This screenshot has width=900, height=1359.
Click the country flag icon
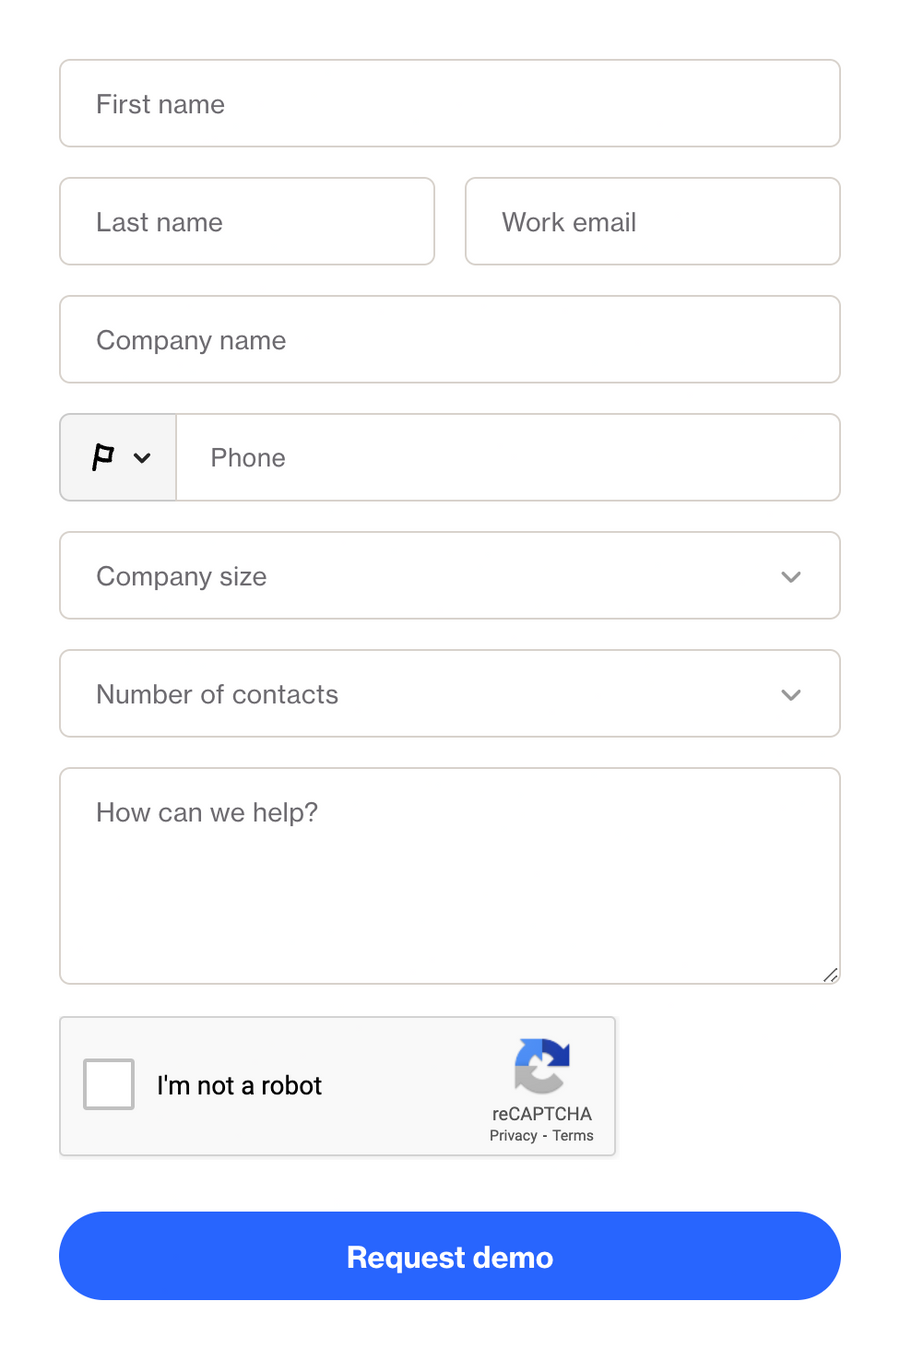(x=101, y=456)
